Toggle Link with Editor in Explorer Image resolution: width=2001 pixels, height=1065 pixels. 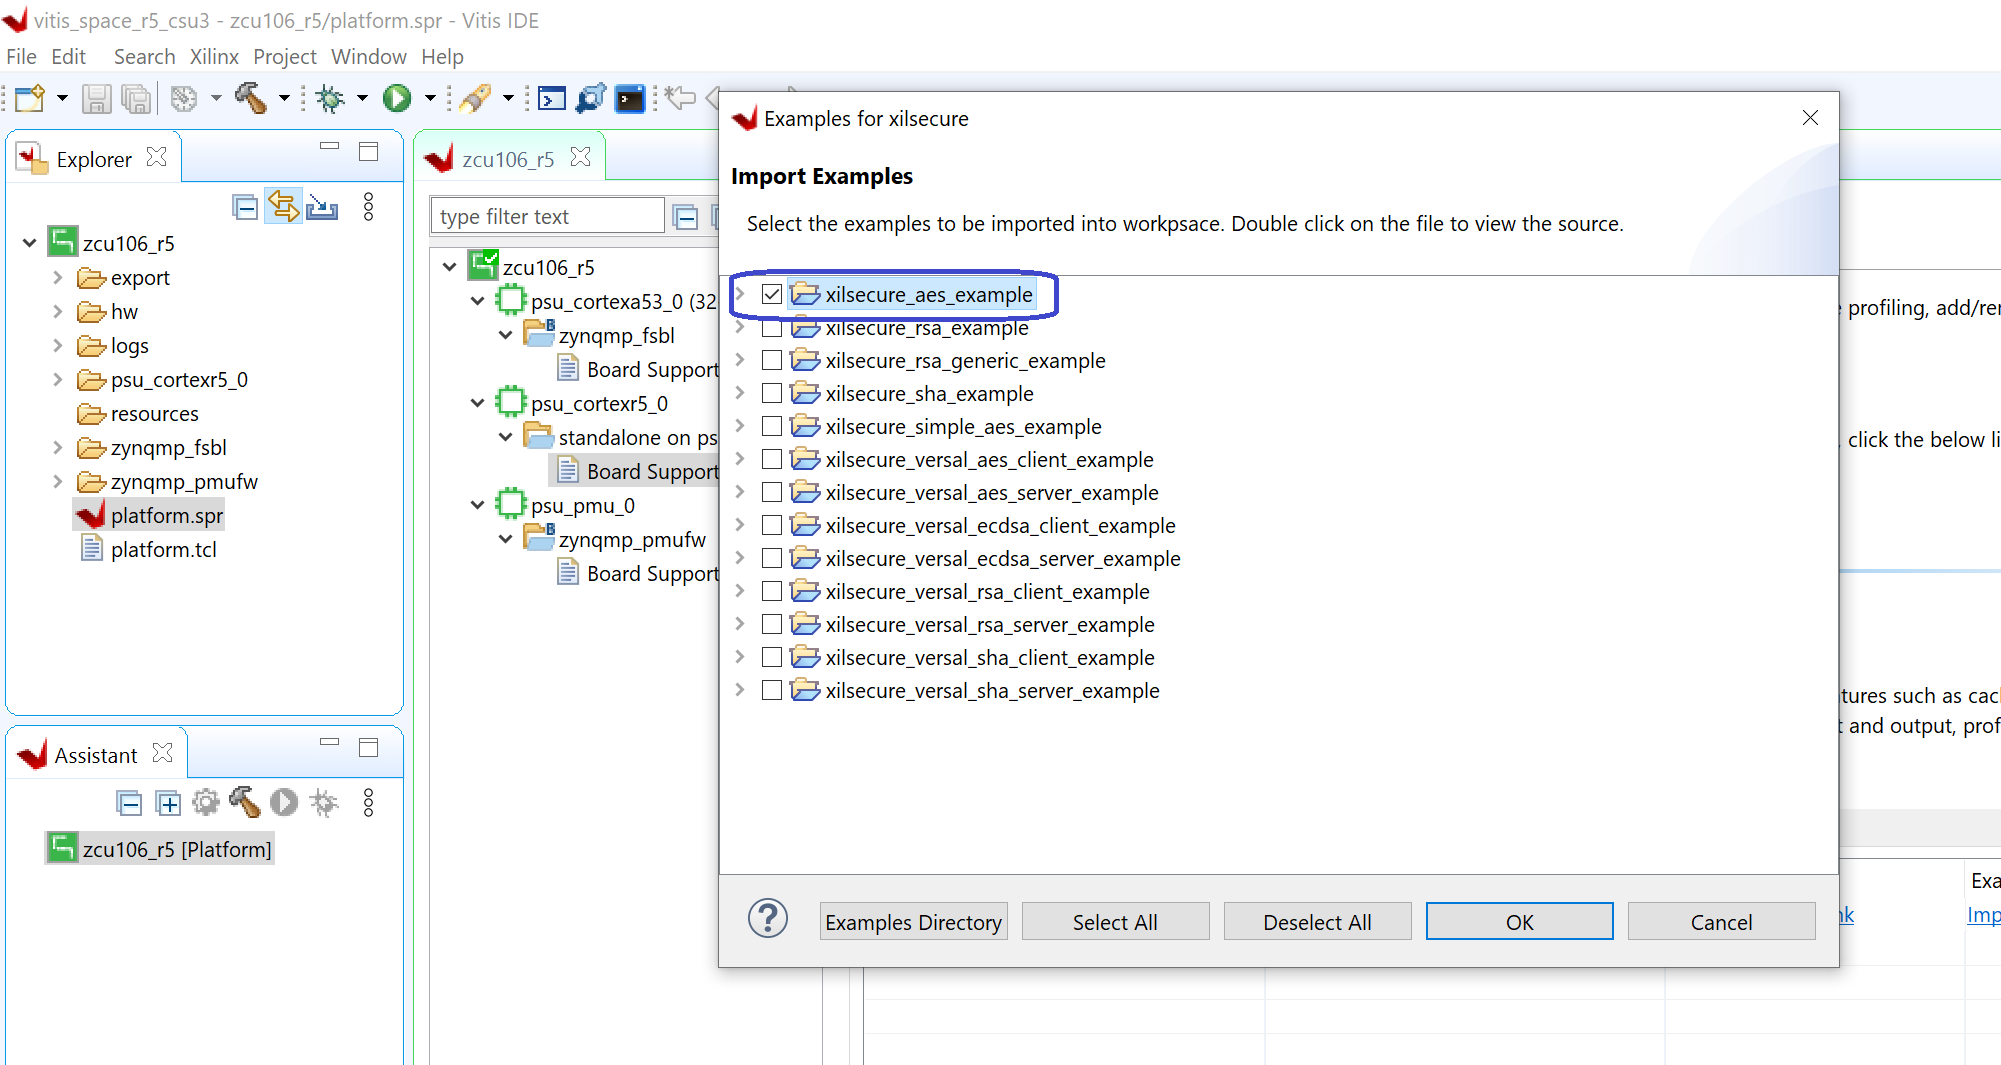pyautogui.click(x=283, y=207)
